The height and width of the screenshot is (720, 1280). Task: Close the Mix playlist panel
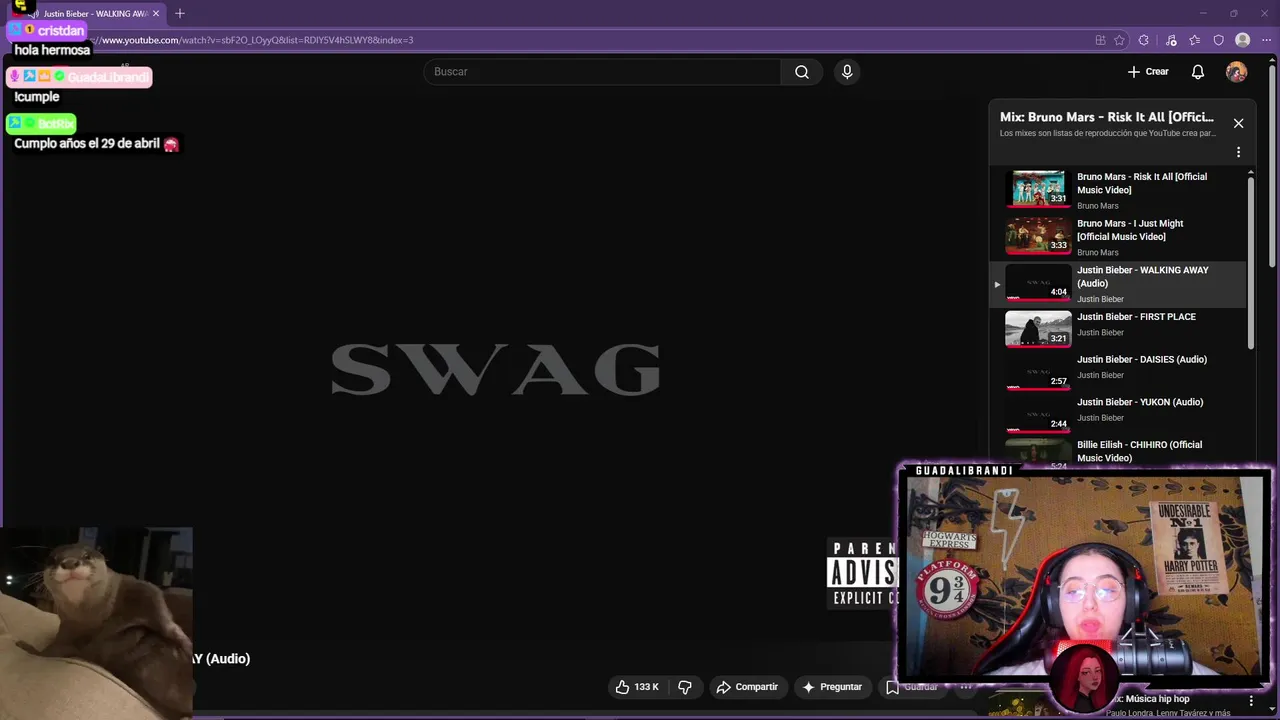coord(1238,123)
